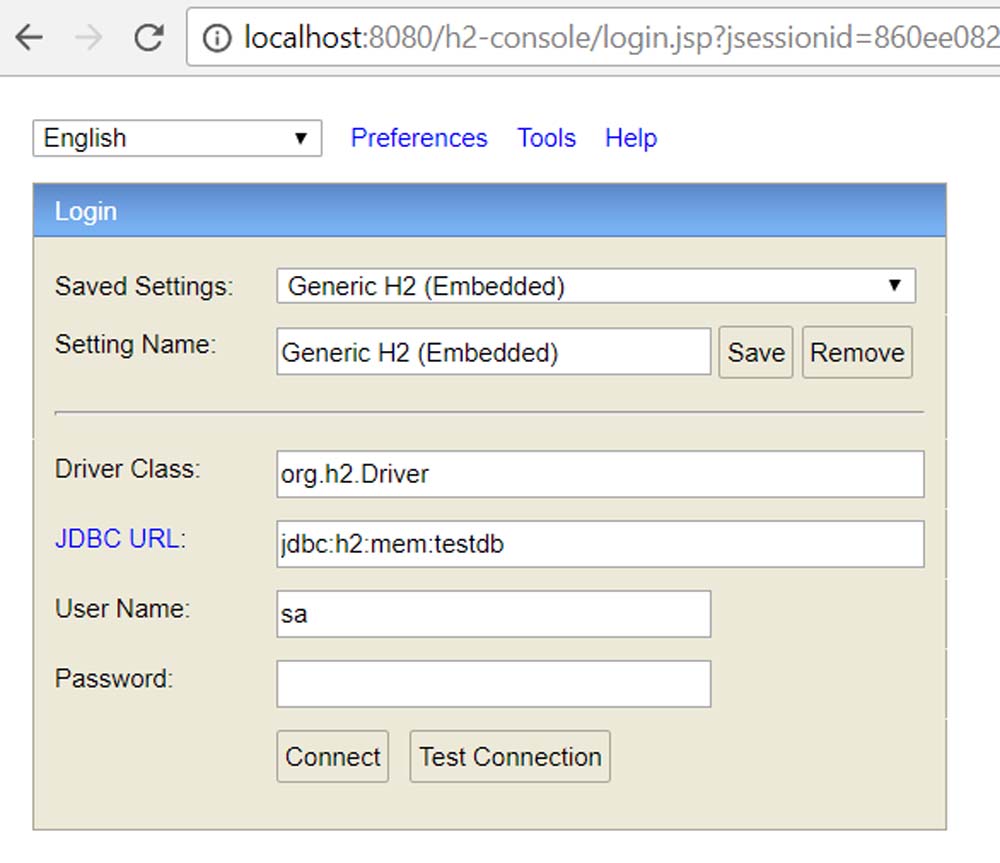This screenshot has height=863, width=1000.
Task: Click the Setting Name text field
Action: (493, 352)
